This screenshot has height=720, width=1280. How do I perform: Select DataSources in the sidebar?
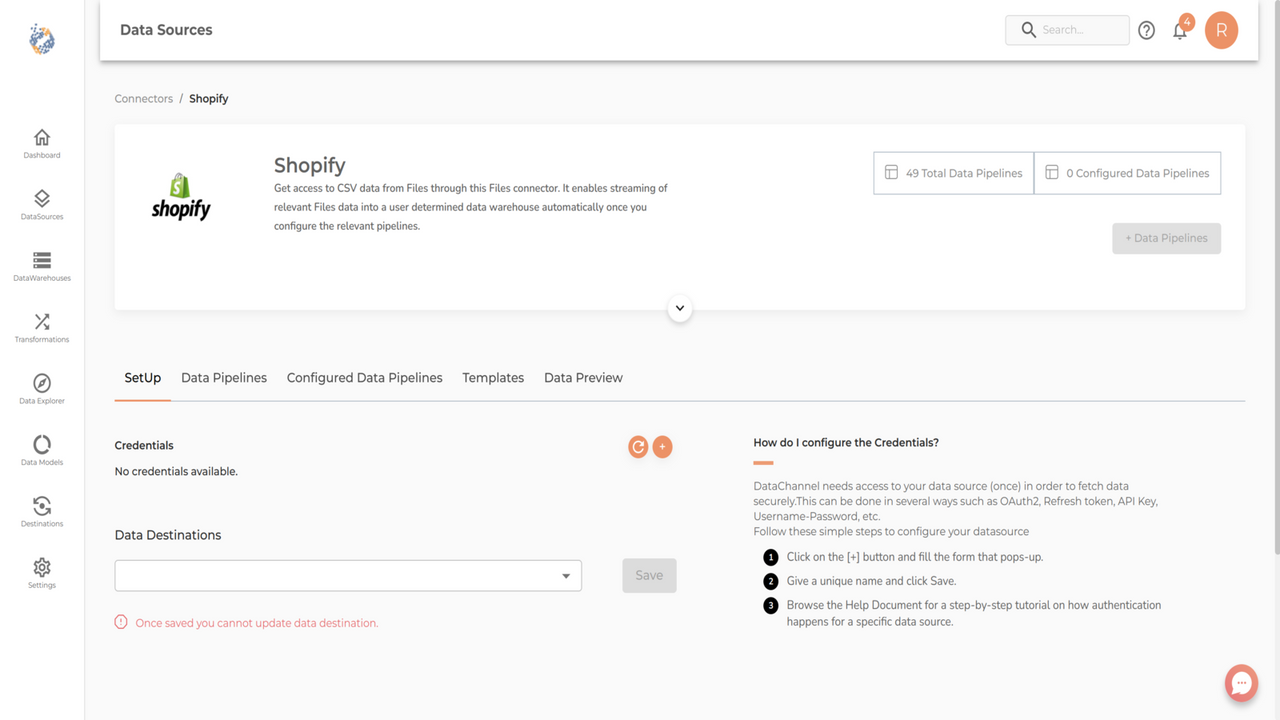[x=41, y=204]
